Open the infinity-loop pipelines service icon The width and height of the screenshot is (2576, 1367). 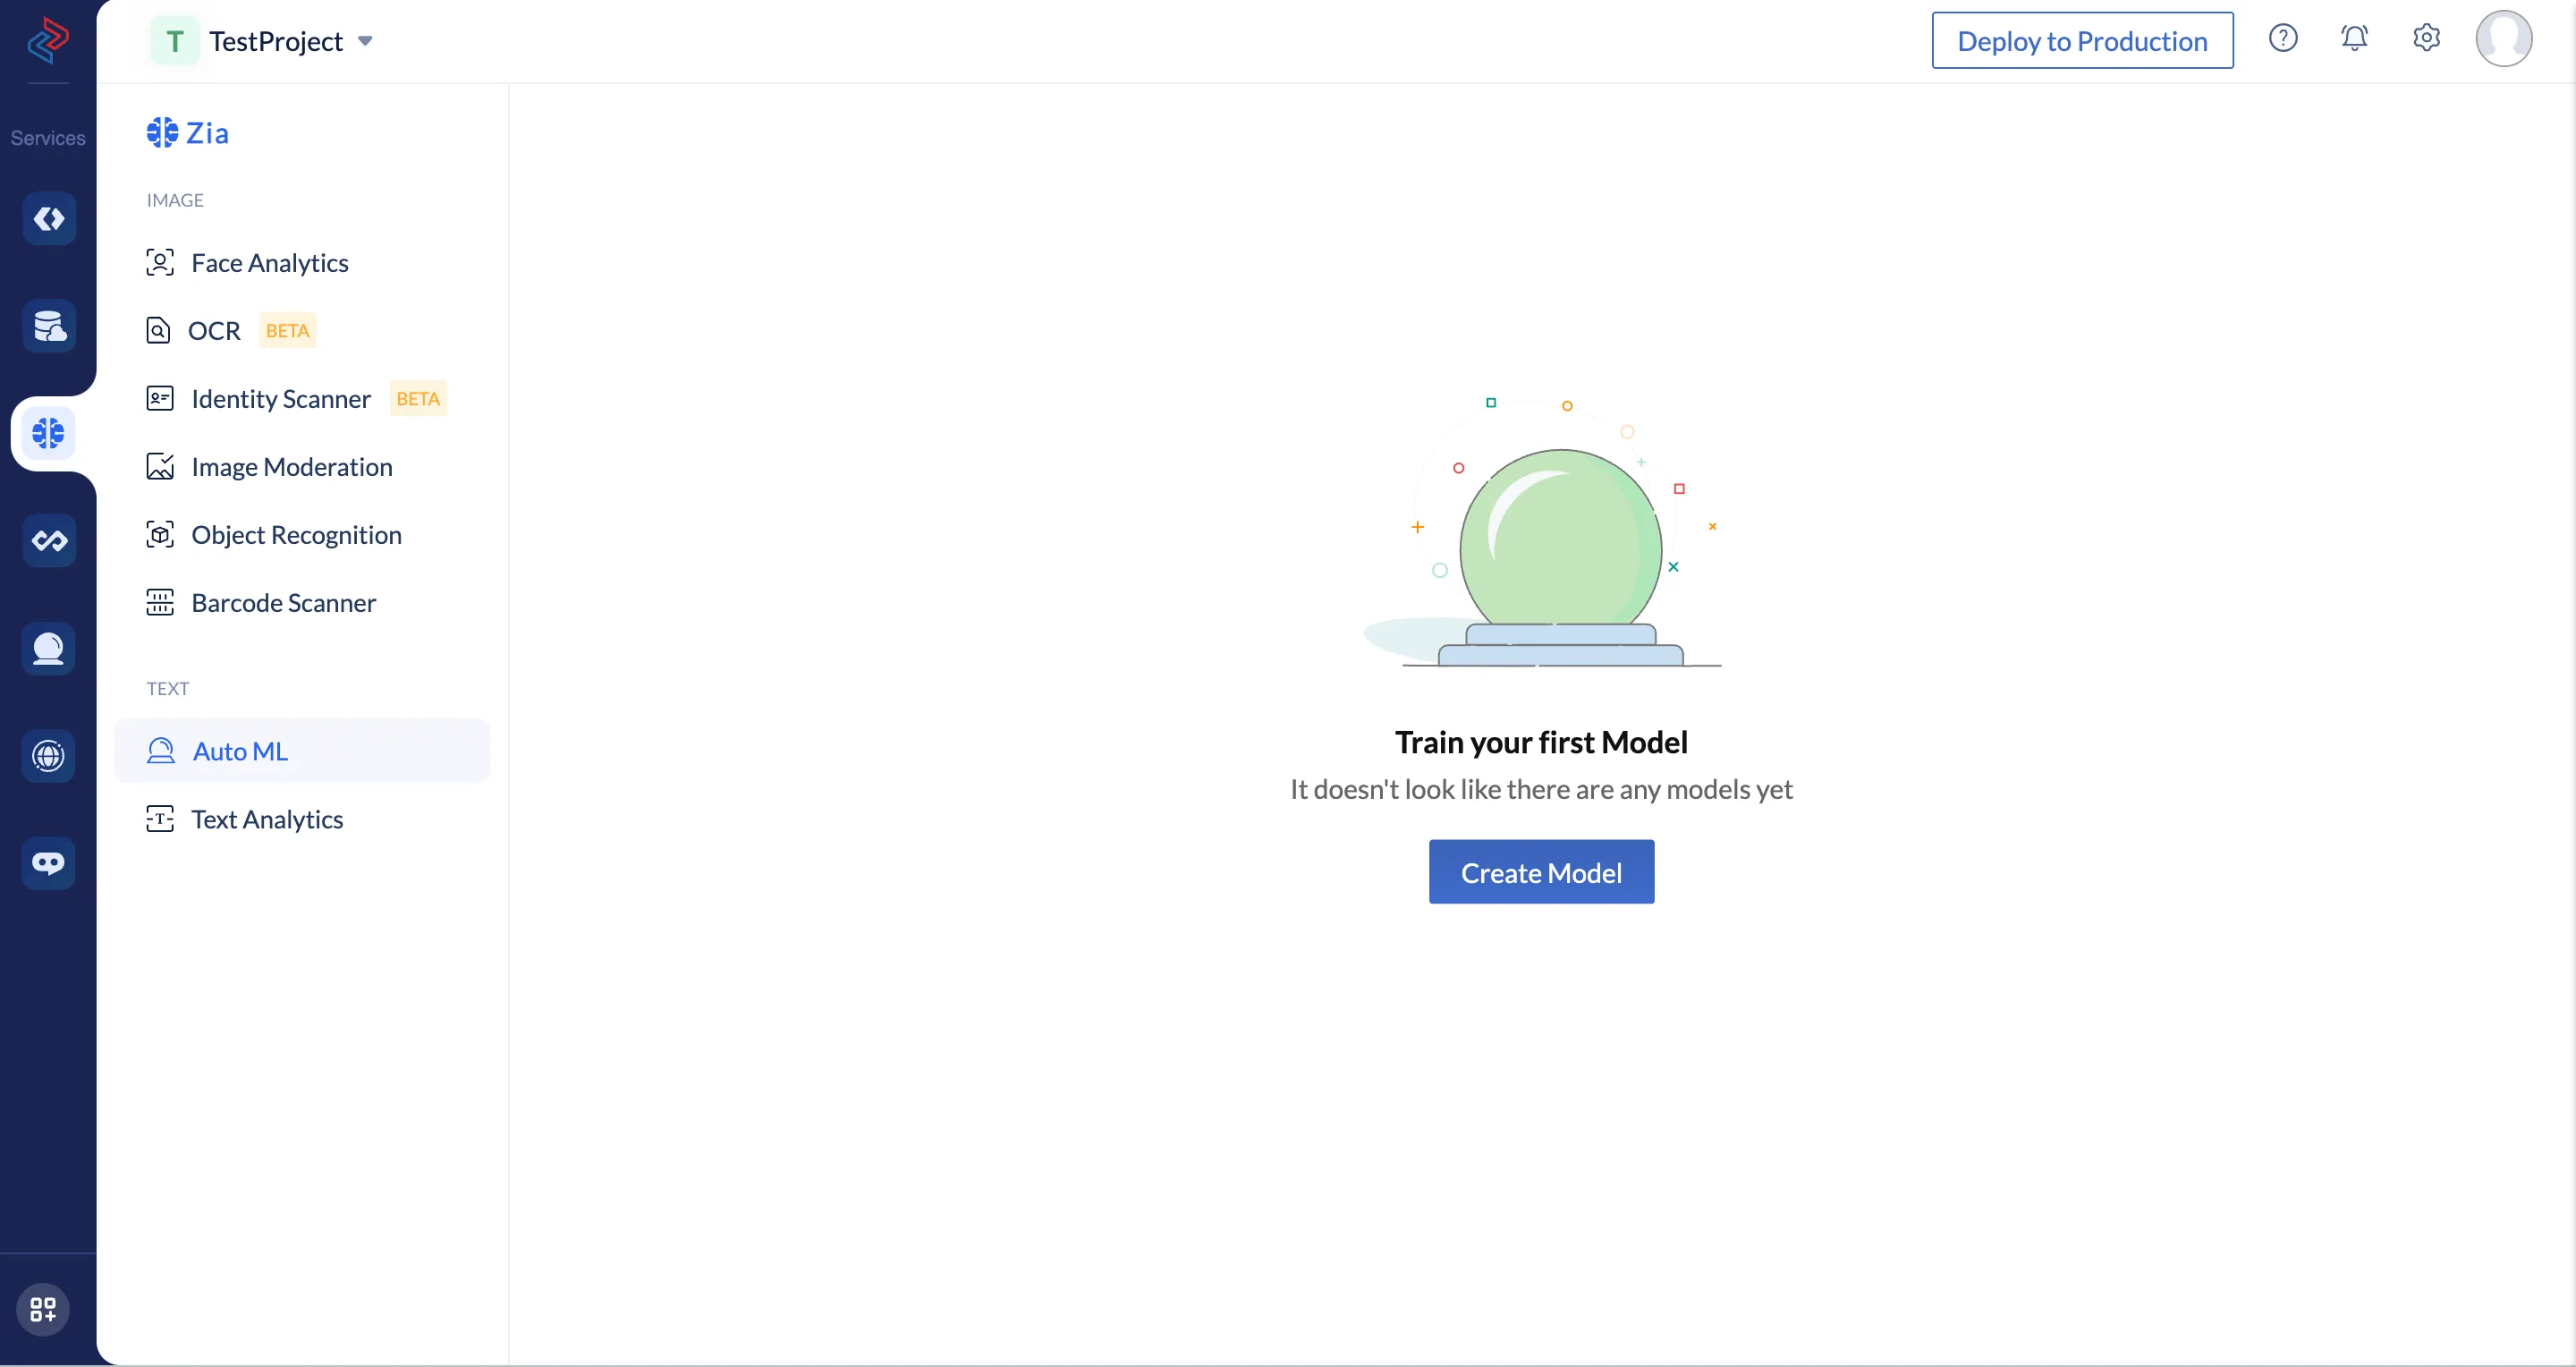[48, 541]
